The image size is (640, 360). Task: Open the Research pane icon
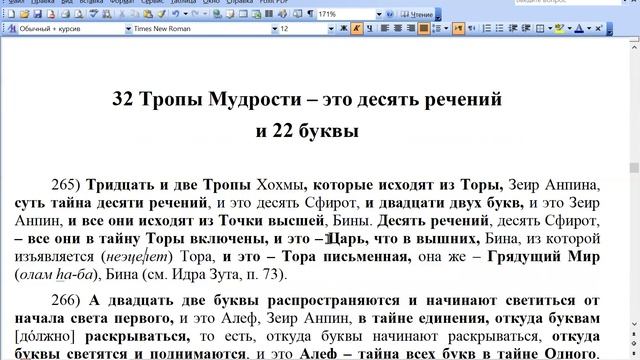click(107, 14)
